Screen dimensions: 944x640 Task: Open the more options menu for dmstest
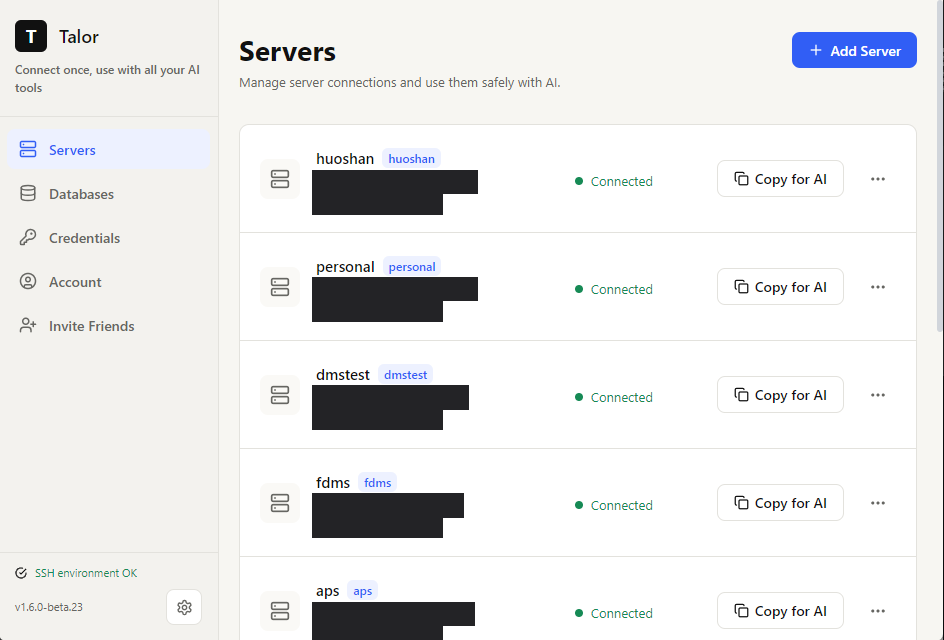878,395
